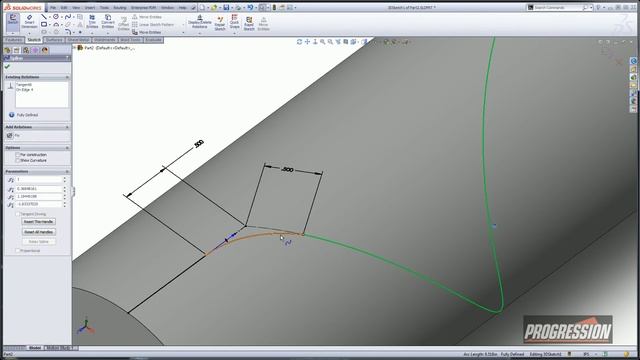The width and height of the screenshot is (640, 360).
Task: Switch to ConfigurationManager tab icon
Action: coord(26,50)
